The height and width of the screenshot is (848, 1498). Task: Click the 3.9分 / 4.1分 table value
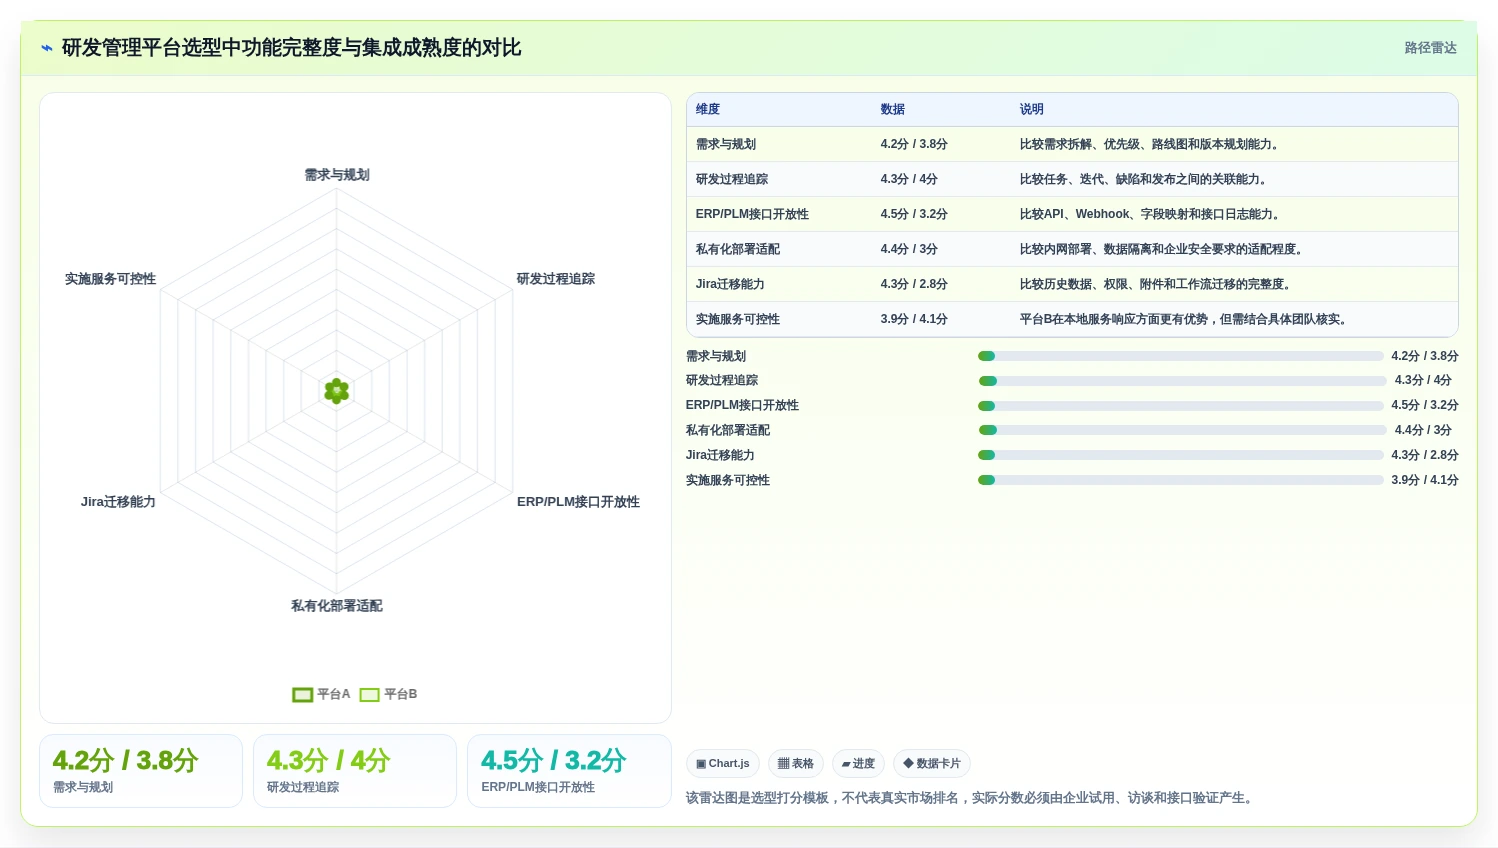coord(914,319)
